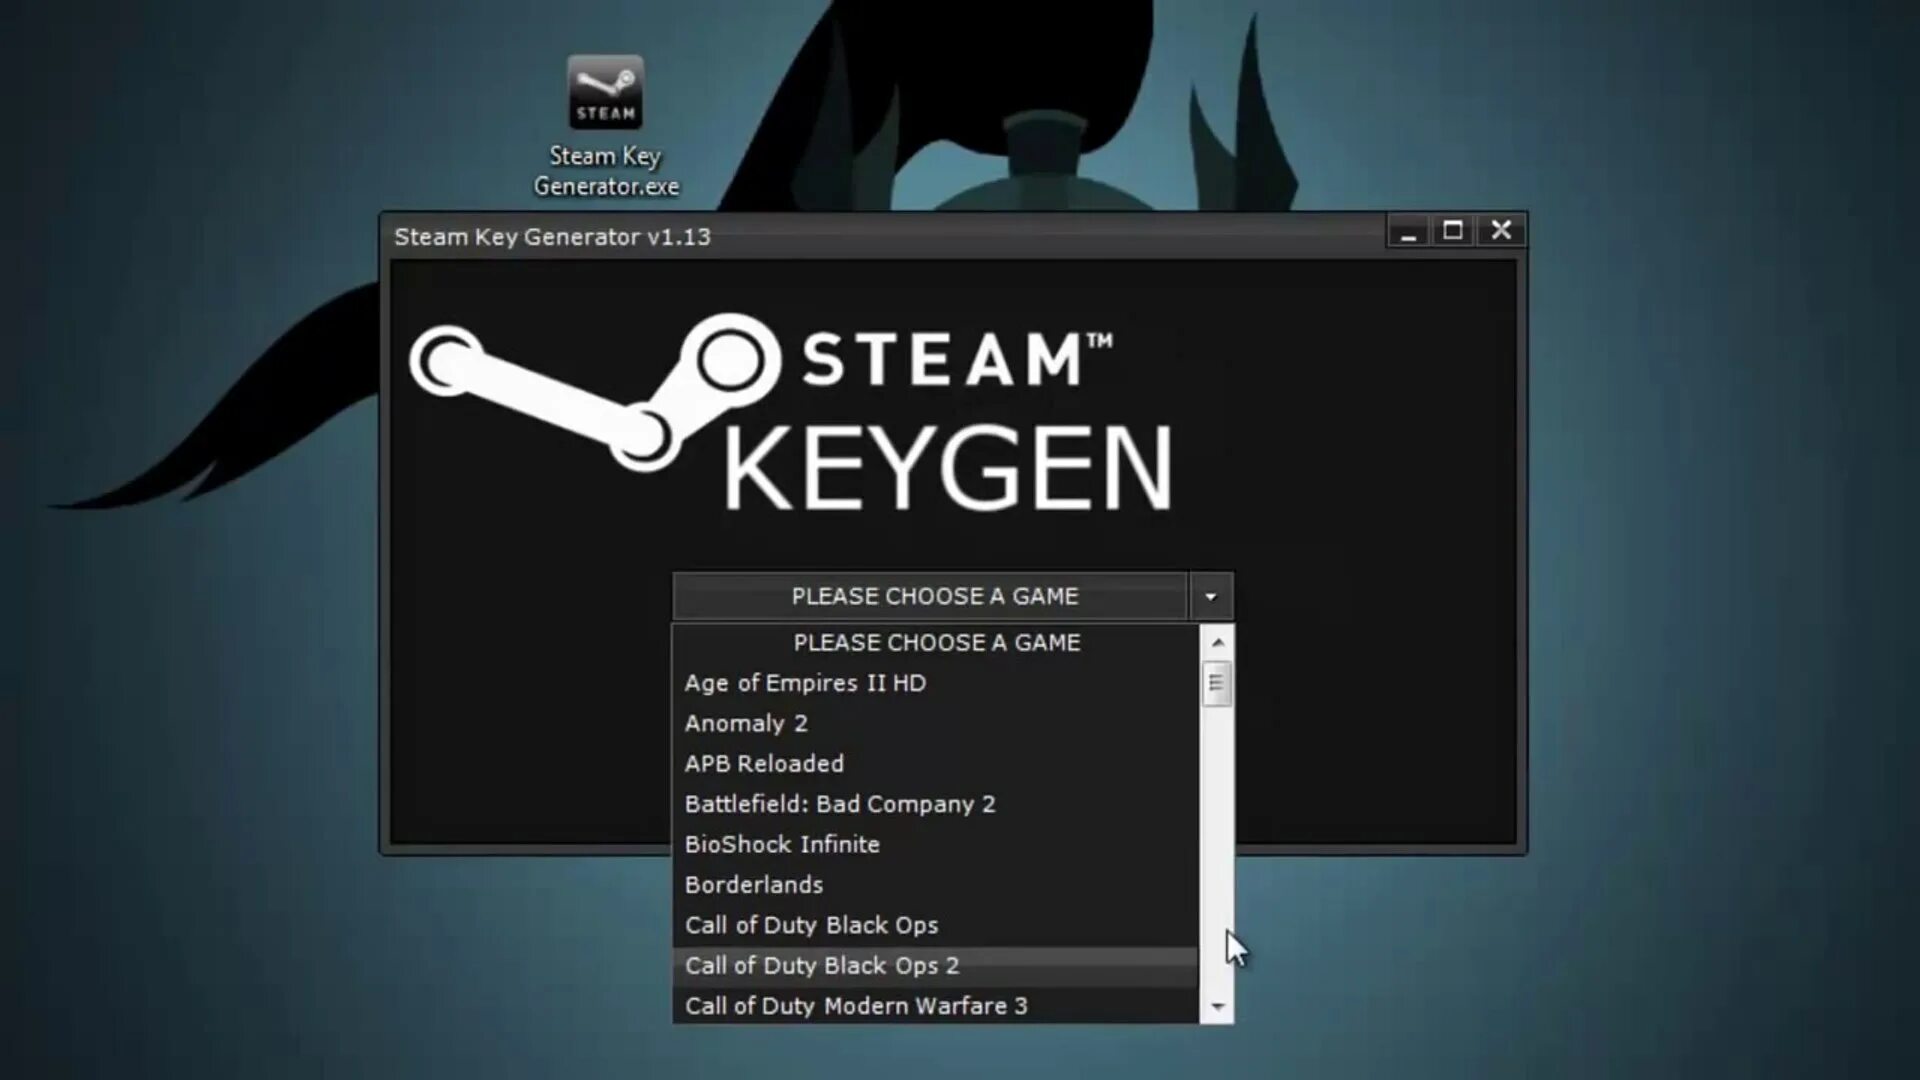Click the PLEASE CHOOSE A GAME button
Screen dimensions: 1920x1080
(935, 595)
